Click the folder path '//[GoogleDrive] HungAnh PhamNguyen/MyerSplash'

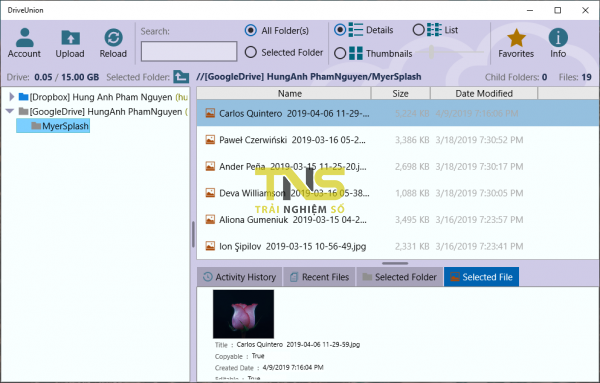click(308, 77)
